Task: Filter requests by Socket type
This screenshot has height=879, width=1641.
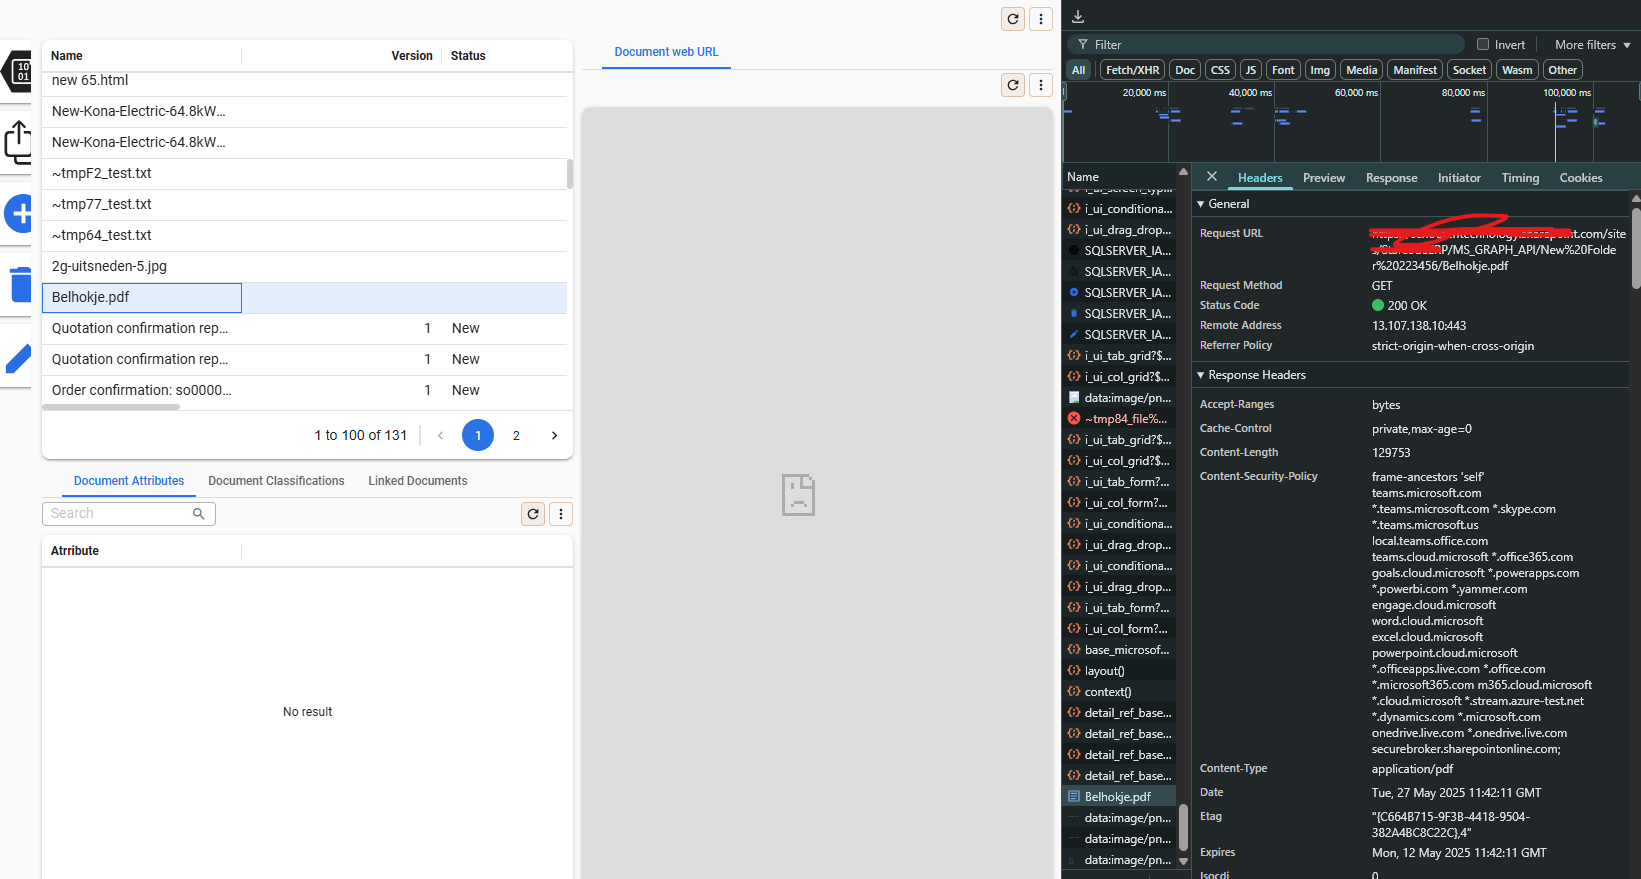Action: (1469, 70)
